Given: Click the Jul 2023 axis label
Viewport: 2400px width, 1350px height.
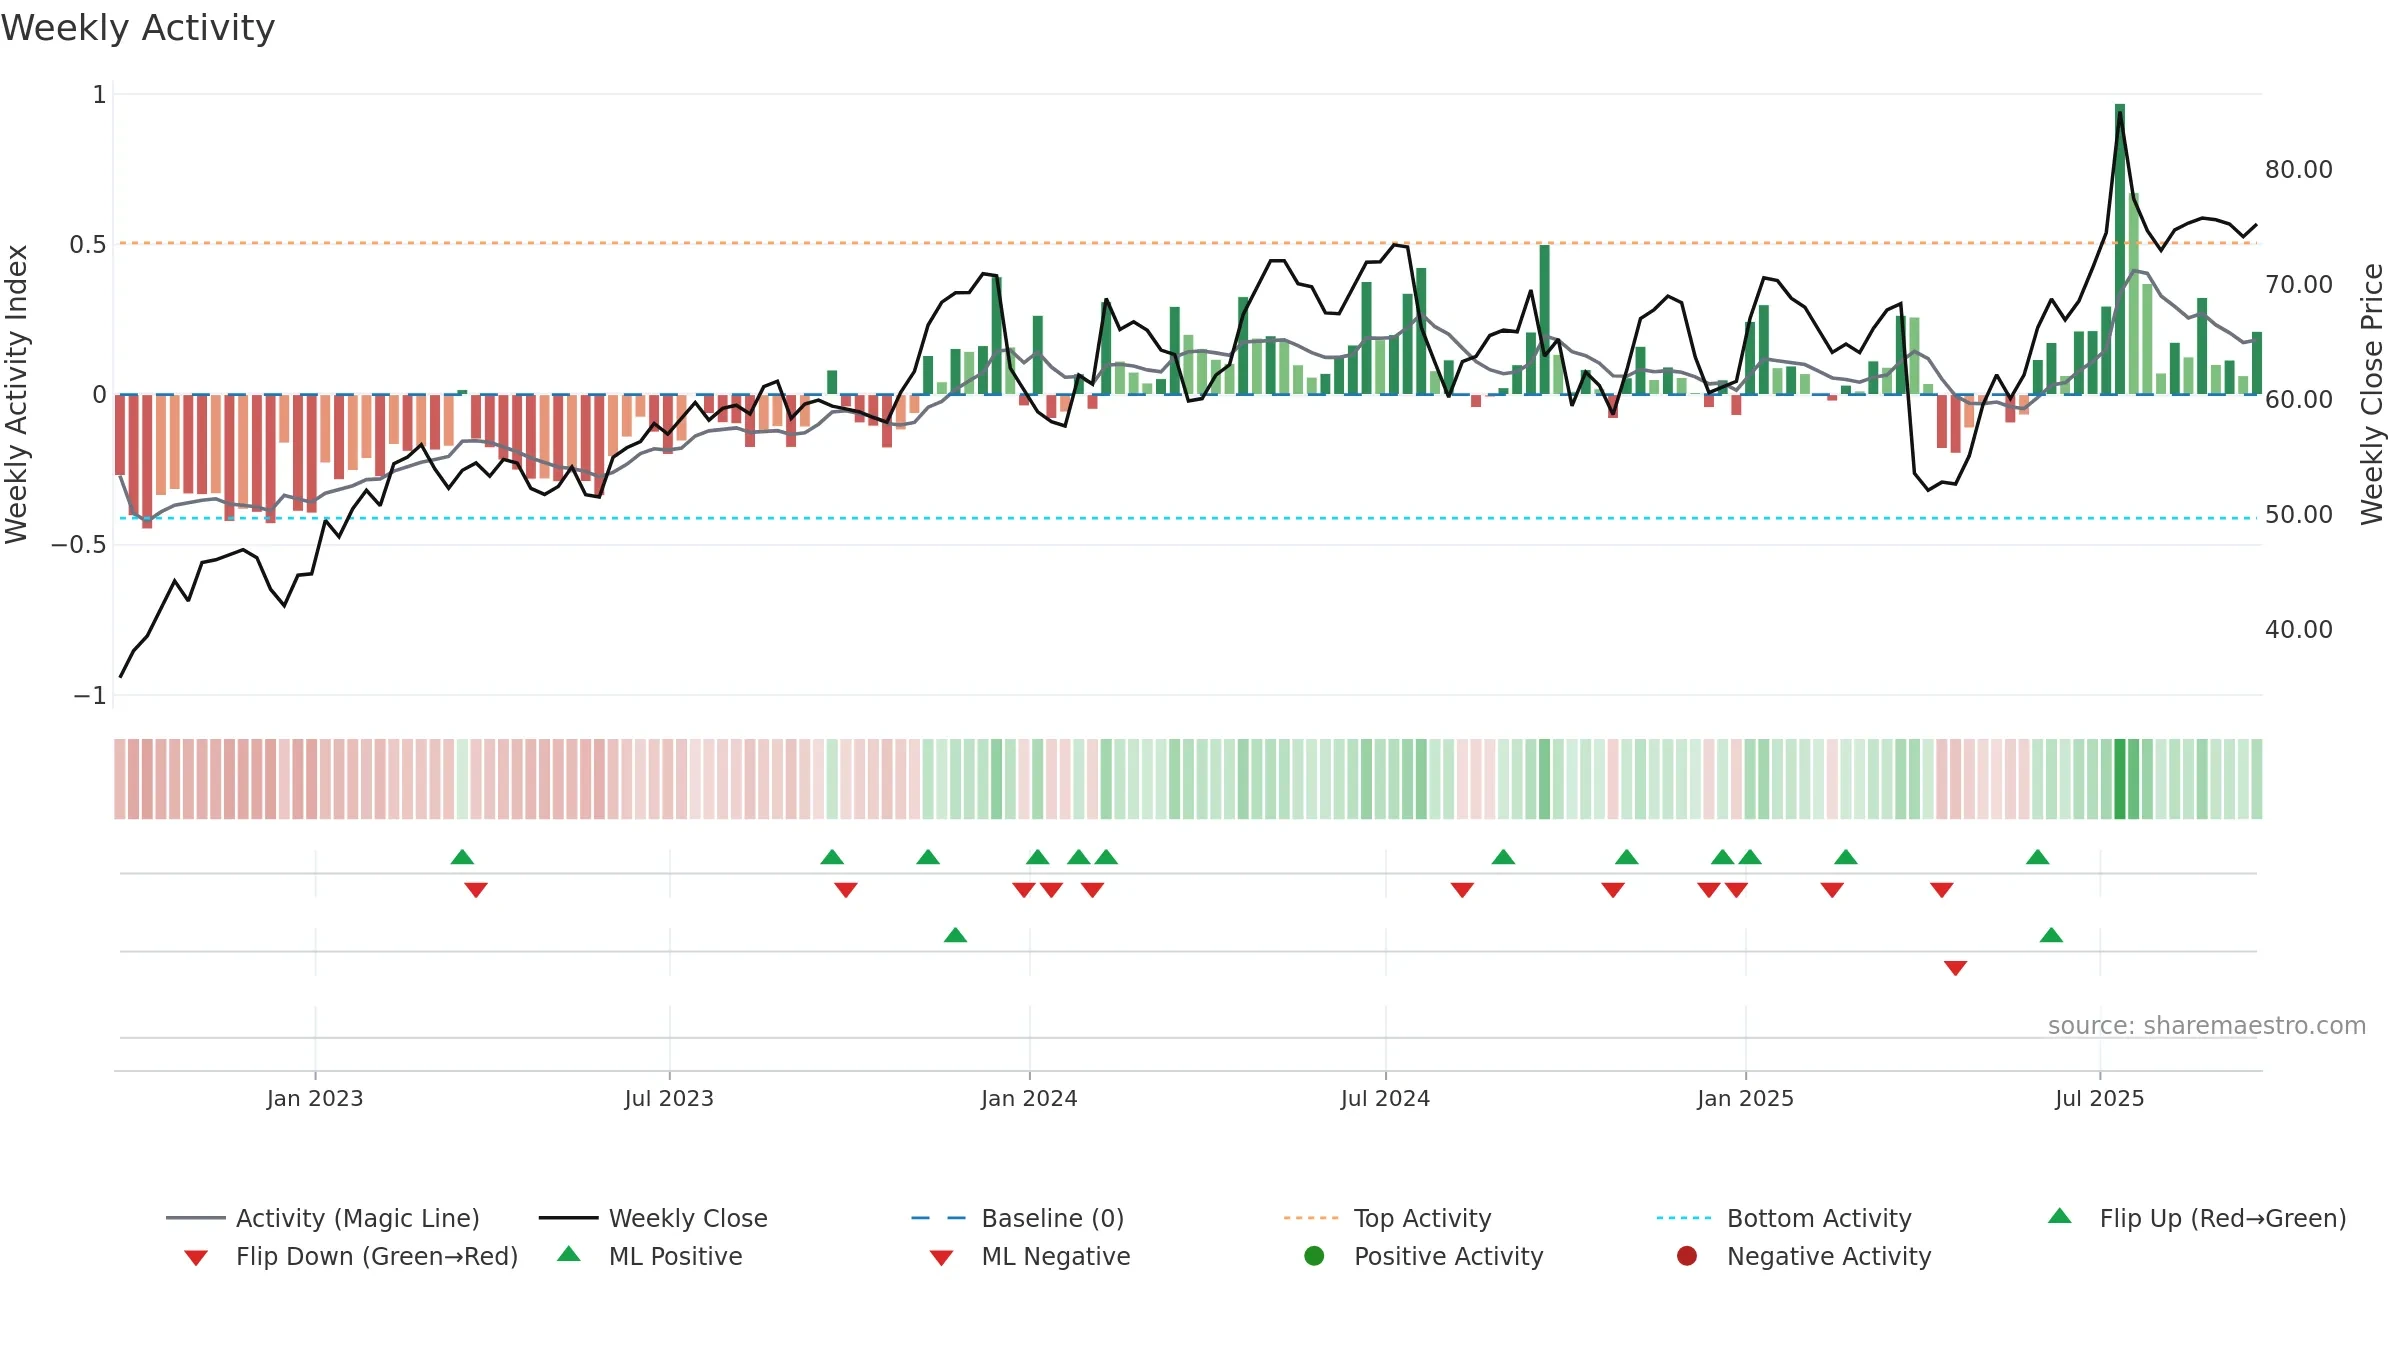Looking at the screenshot, I should (669, 1098).
